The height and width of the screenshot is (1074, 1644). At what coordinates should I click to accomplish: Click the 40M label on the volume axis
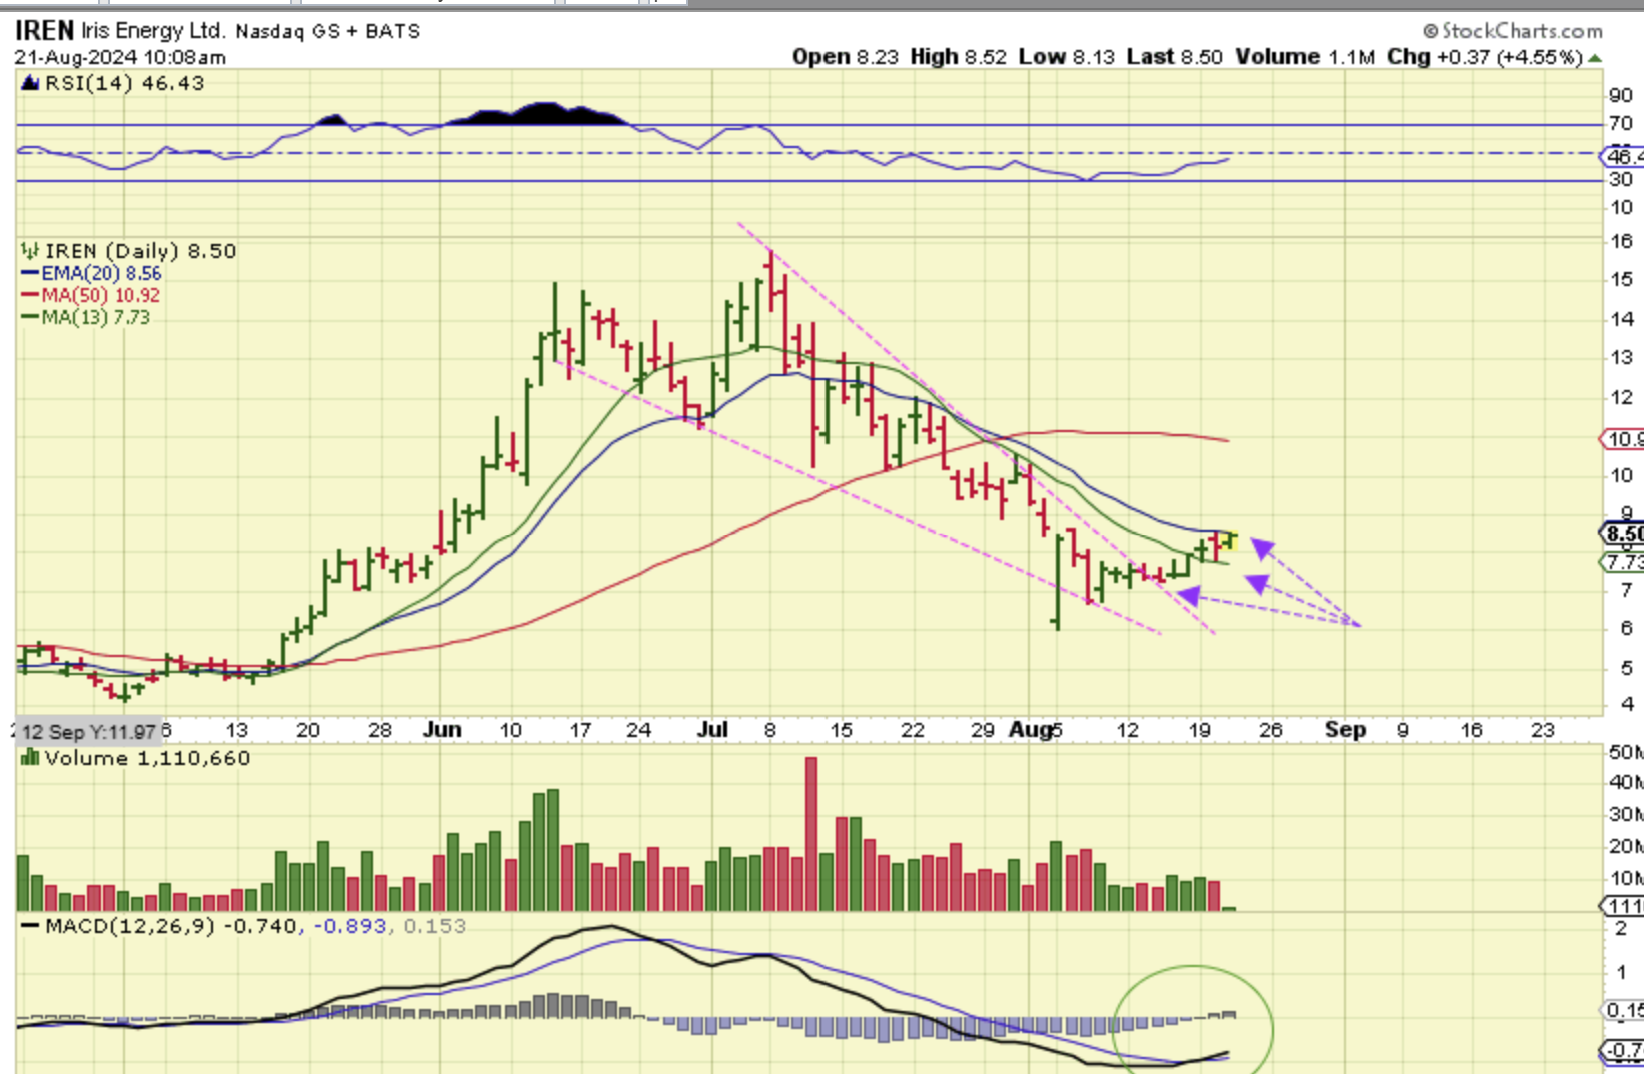1625,782
